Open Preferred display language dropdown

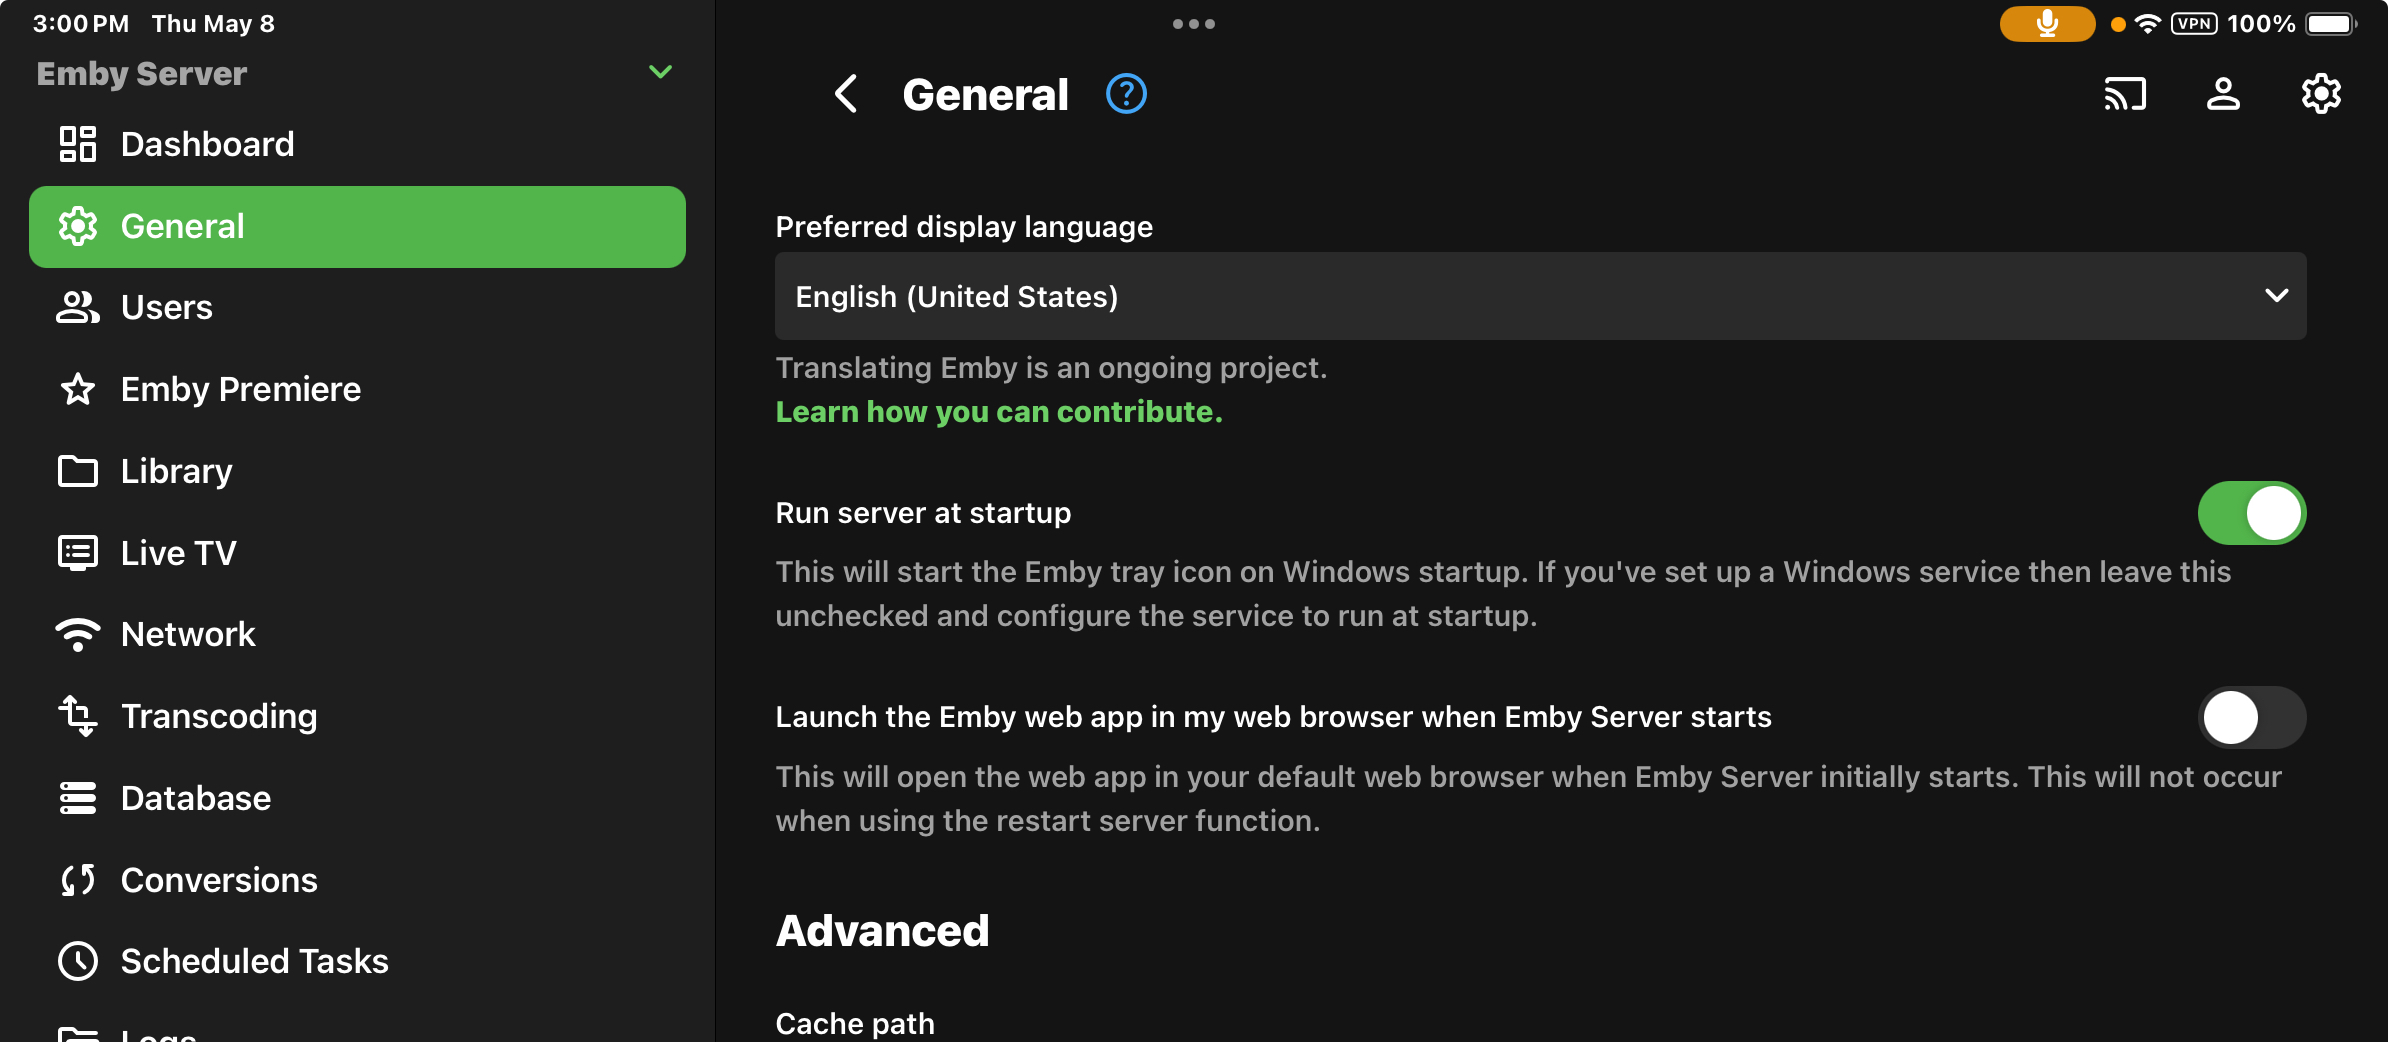1540,296
